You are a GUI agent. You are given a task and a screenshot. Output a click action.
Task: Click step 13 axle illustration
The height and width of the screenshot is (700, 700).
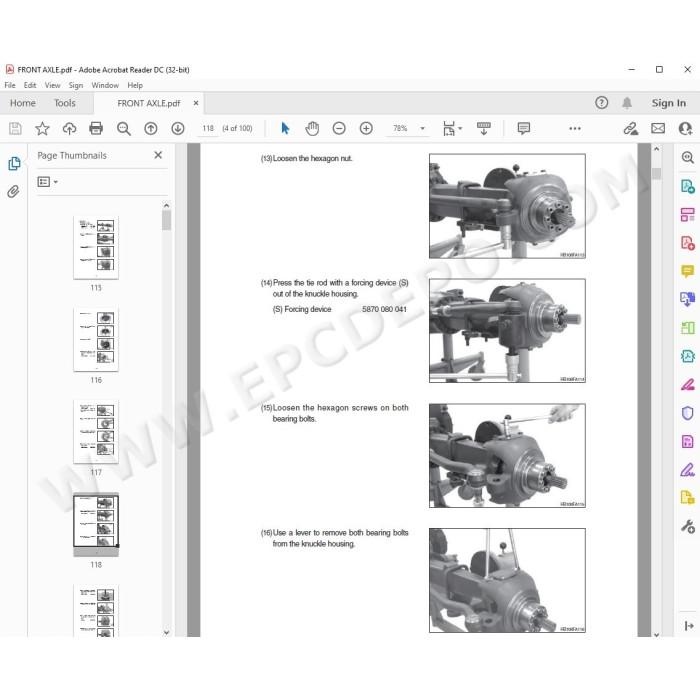pyautogui.click(x=507, y=206)
